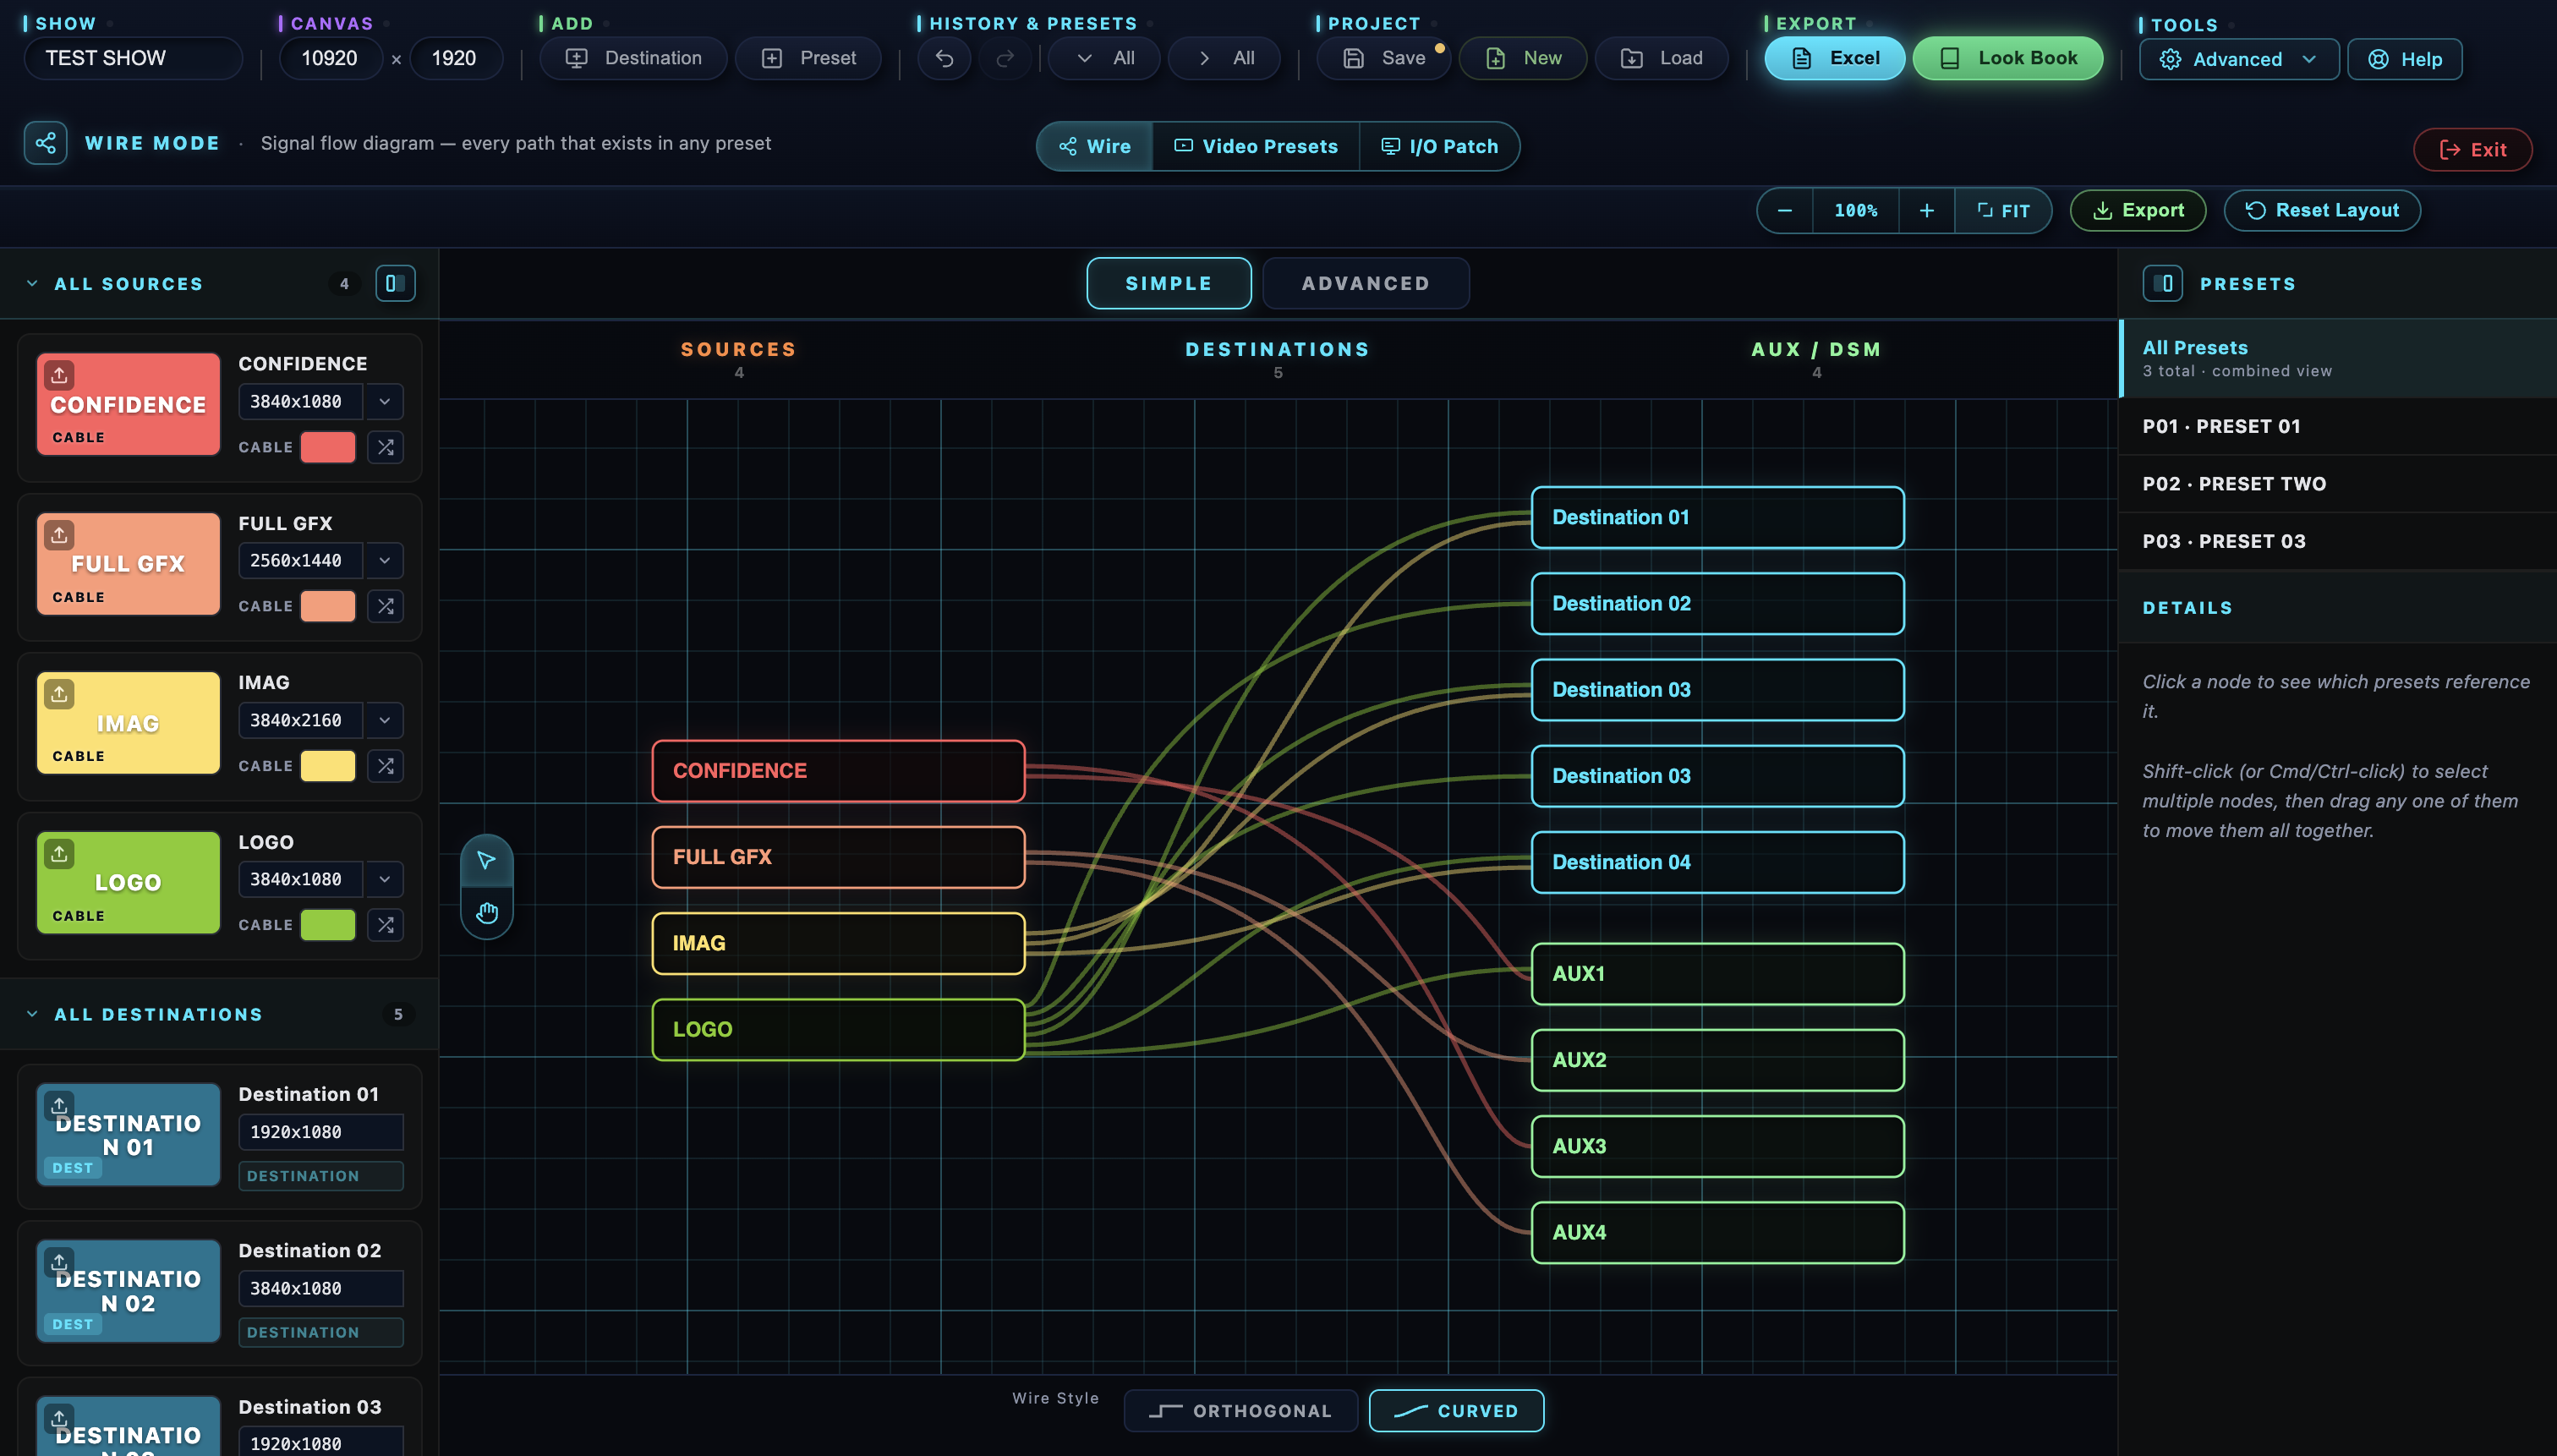Click upload icon on CONFIDENCE thumbnail
The height and width of the screenshot is (1456, 2557).
pyautogui.click(x=59, y=375)
